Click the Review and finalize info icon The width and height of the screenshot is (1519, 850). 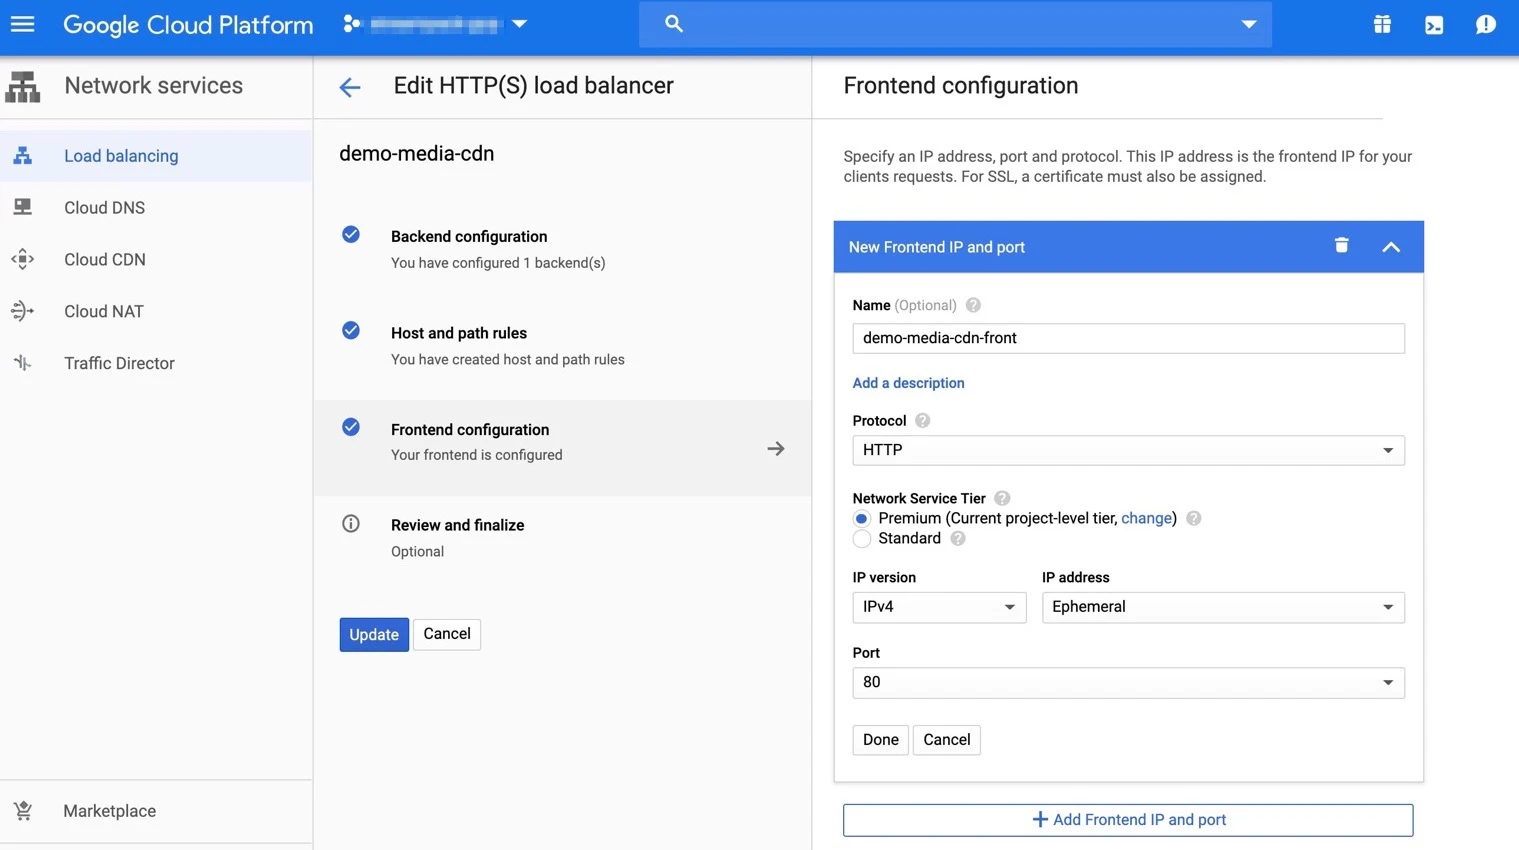point(351,524)
